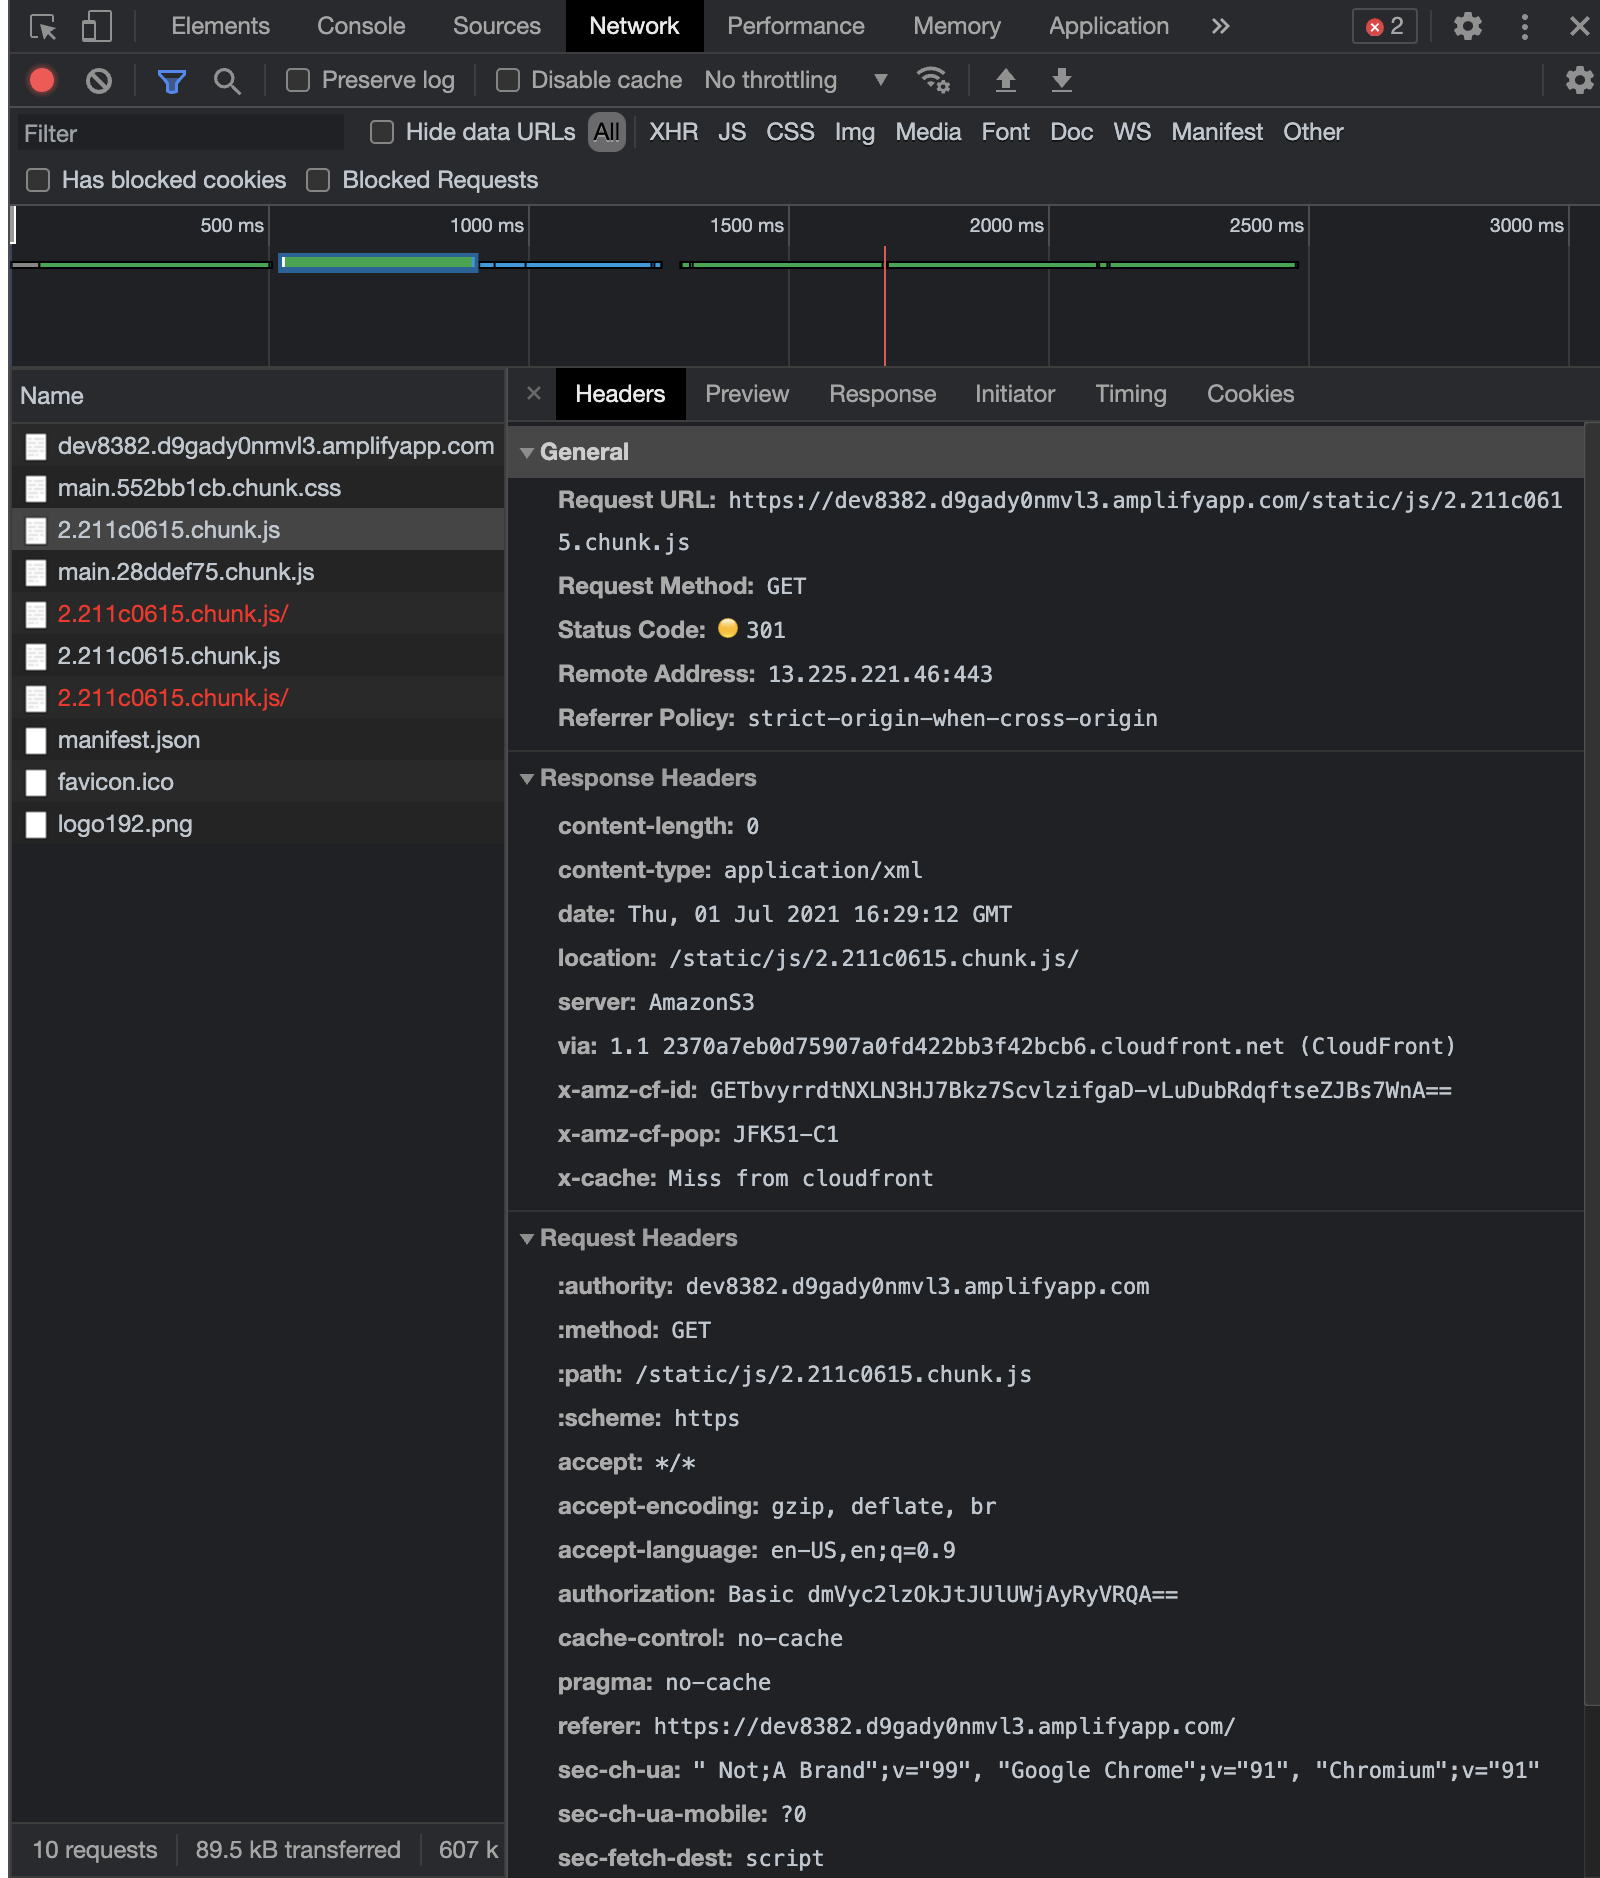Click the Name column header
The image size is (1600, 1878).
click(x=258, y=396)
